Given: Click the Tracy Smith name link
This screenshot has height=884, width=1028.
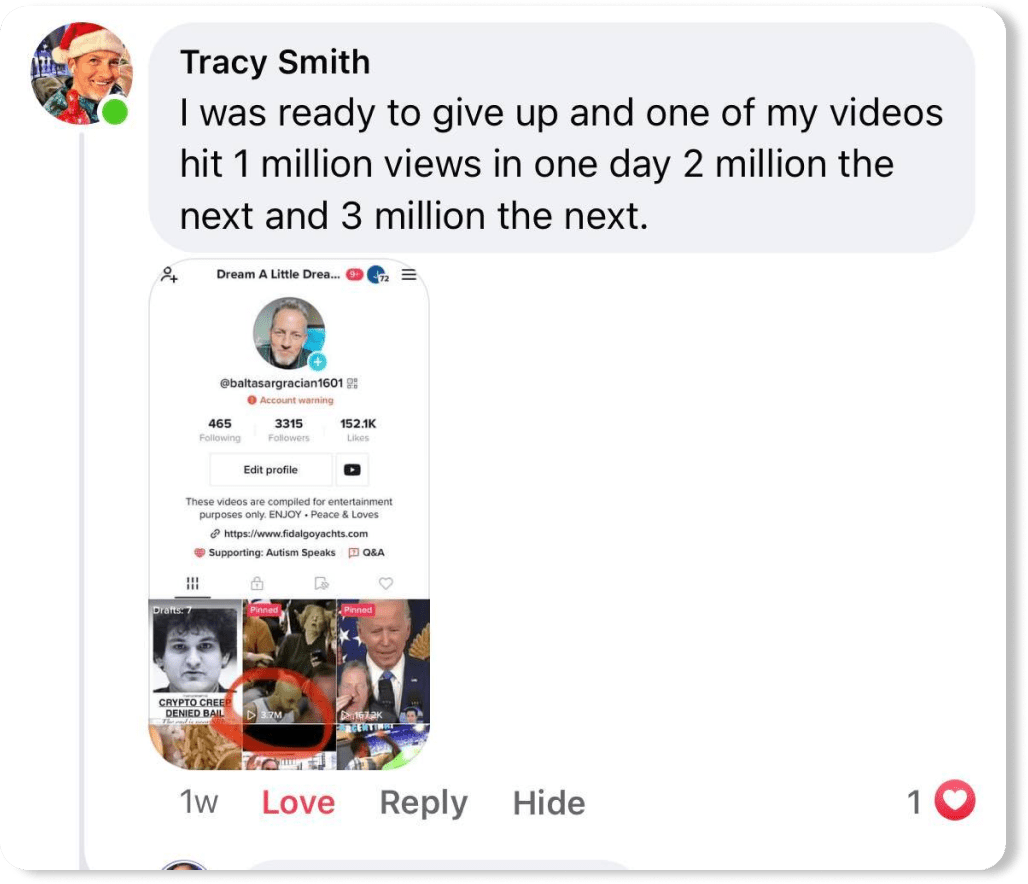Looking at the screenshot, I should click(x=275, y=62).
